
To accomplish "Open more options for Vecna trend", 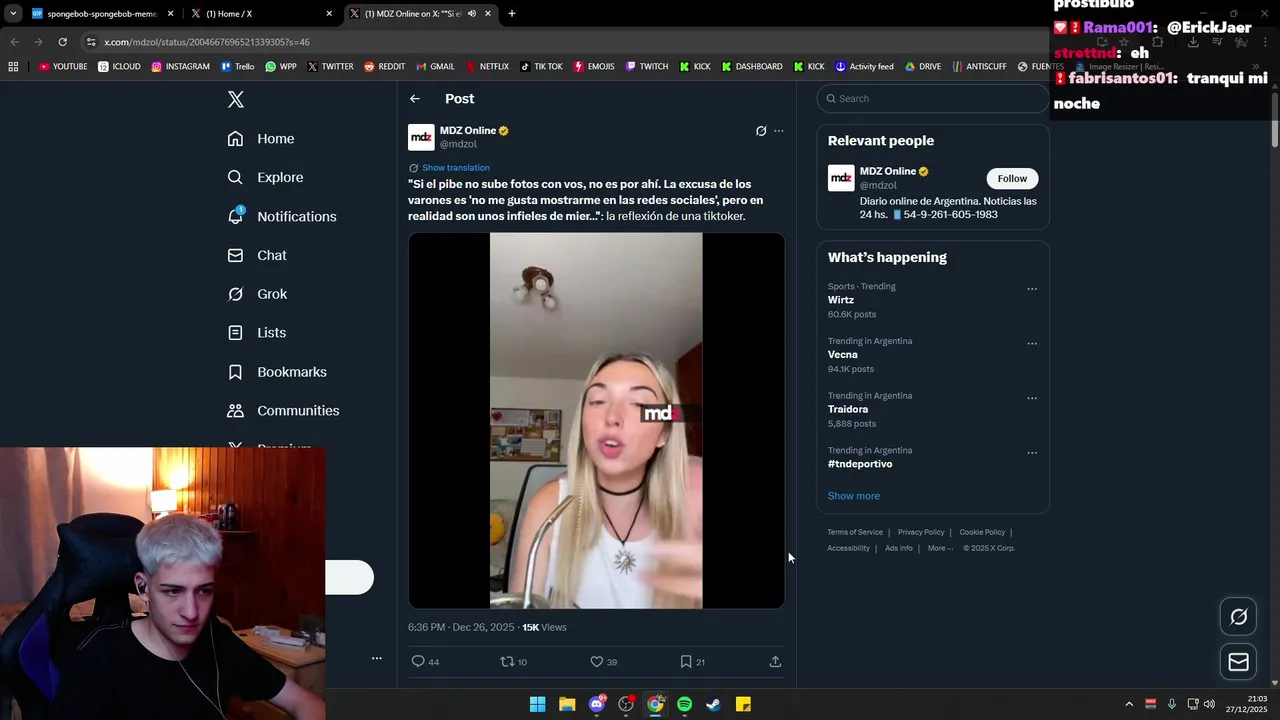I will (1032, 343).
